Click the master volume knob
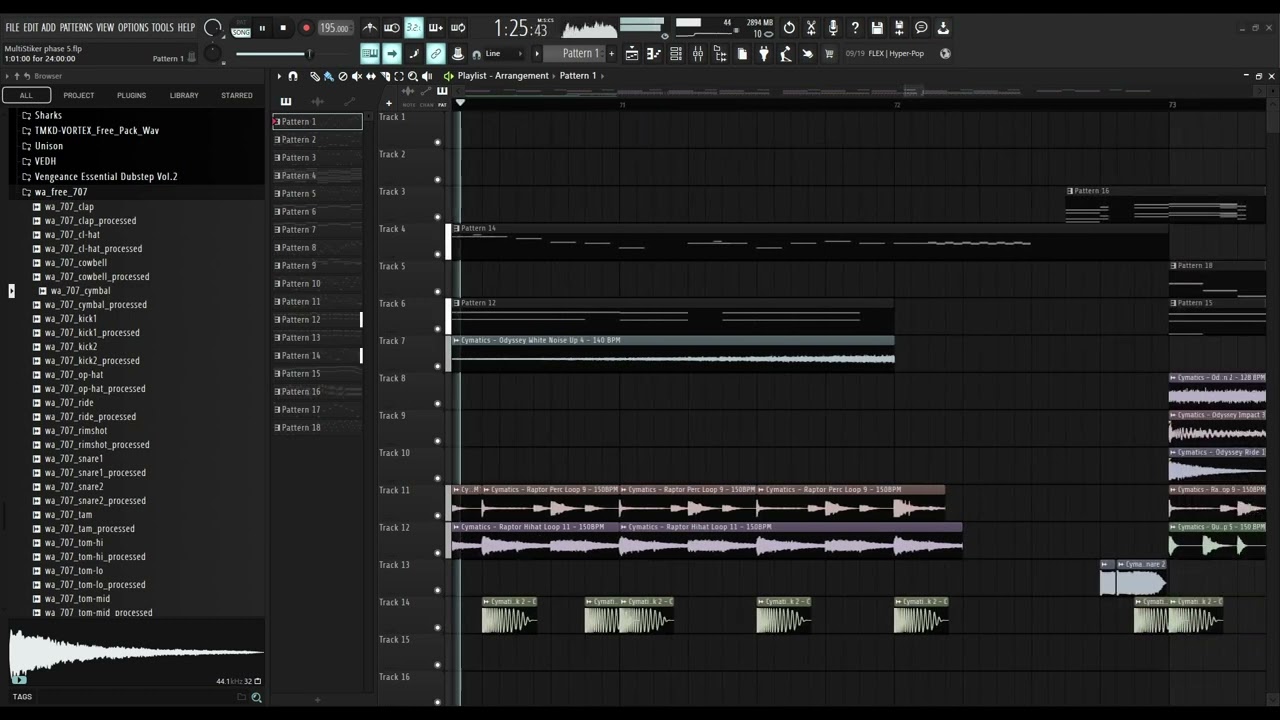The height and width of the screenshot is (720, 1280). tap(213, 28)
